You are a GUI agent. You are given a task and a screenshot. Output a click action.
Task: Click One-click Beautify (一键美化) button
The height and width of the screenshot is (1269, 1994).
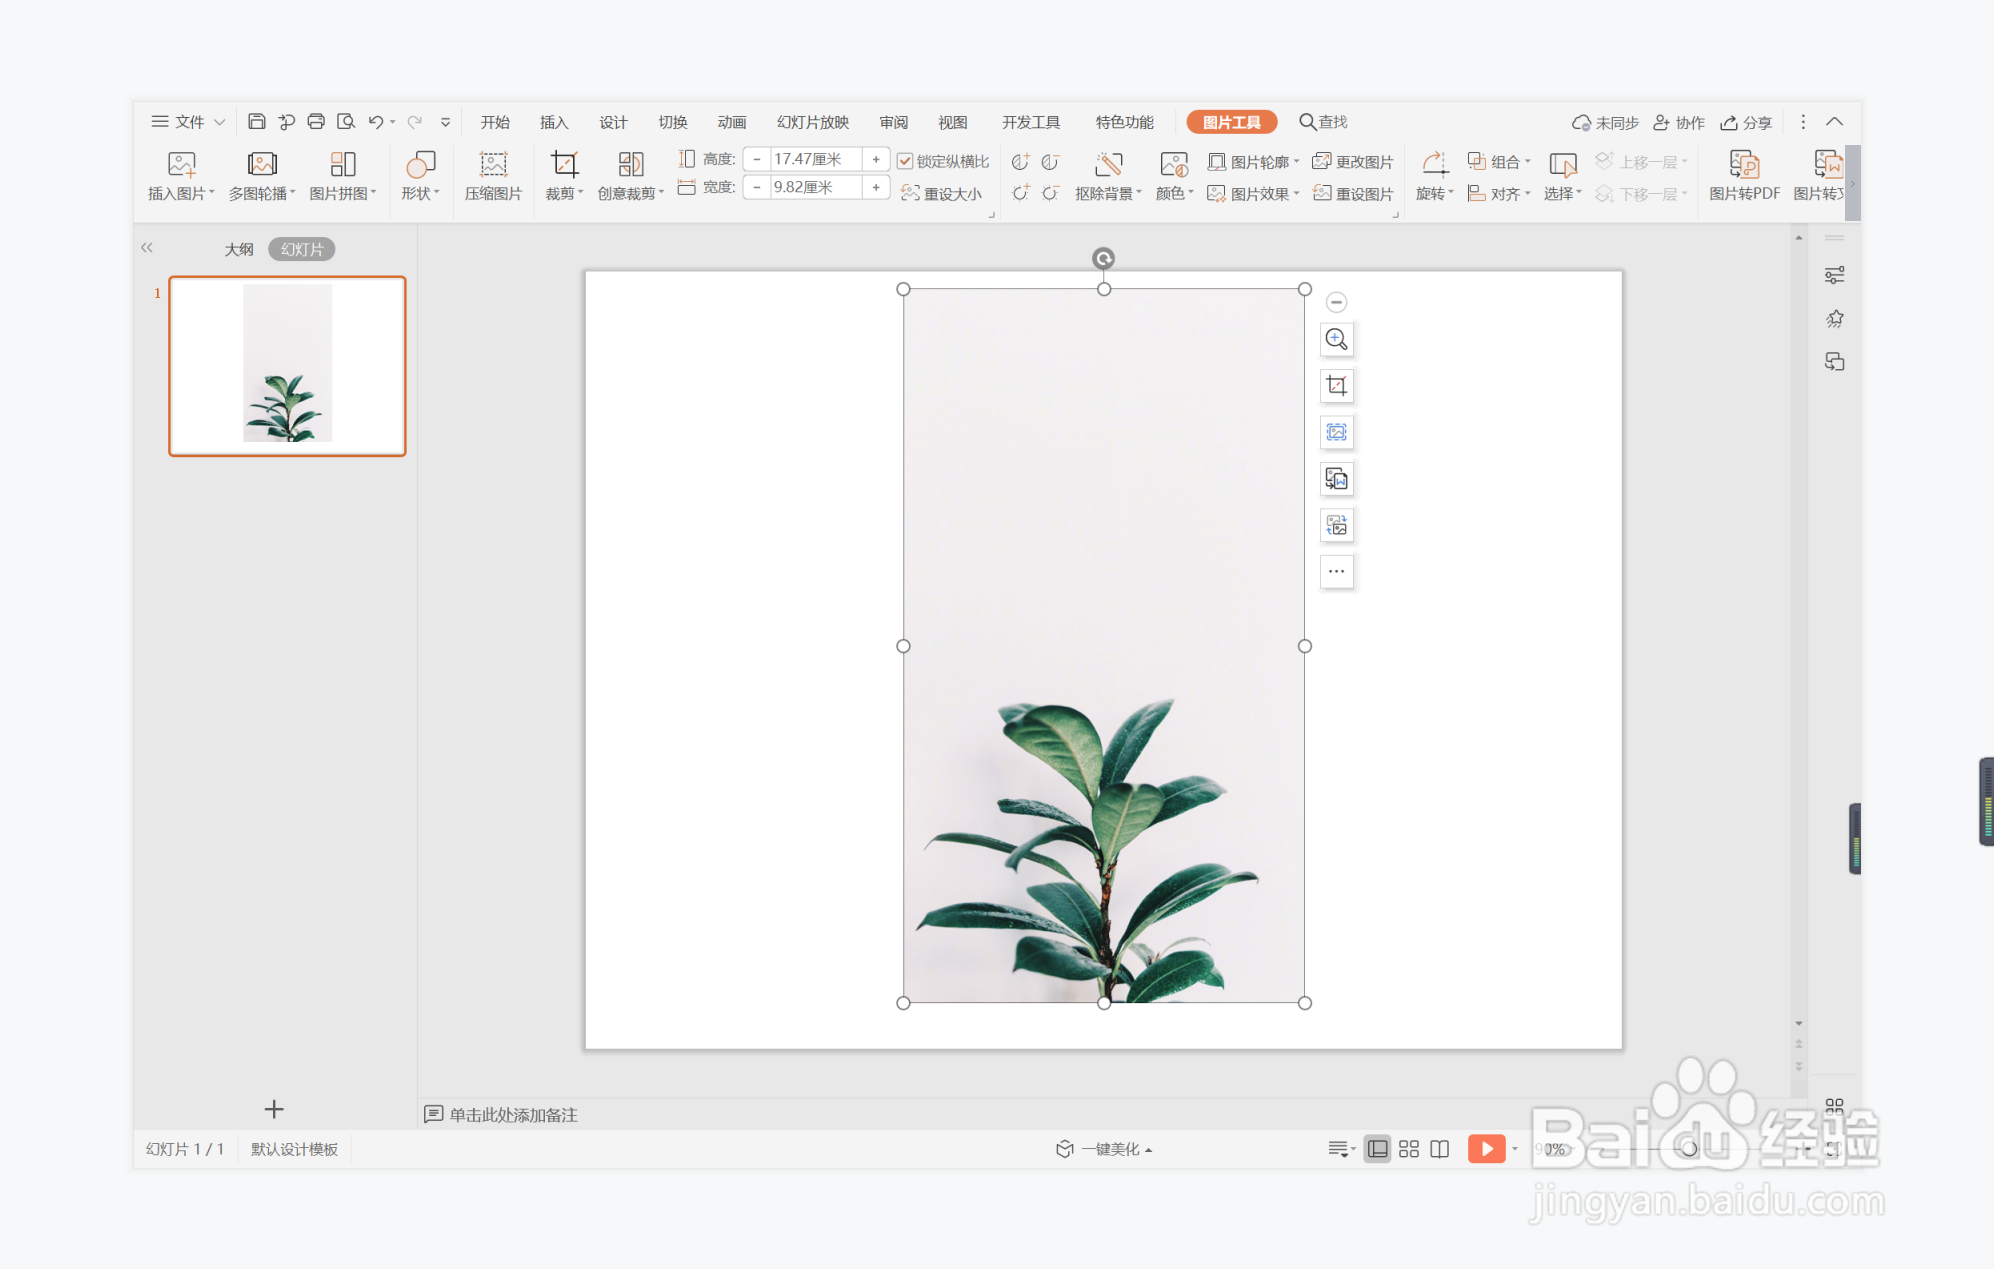pos(1105,1149)
